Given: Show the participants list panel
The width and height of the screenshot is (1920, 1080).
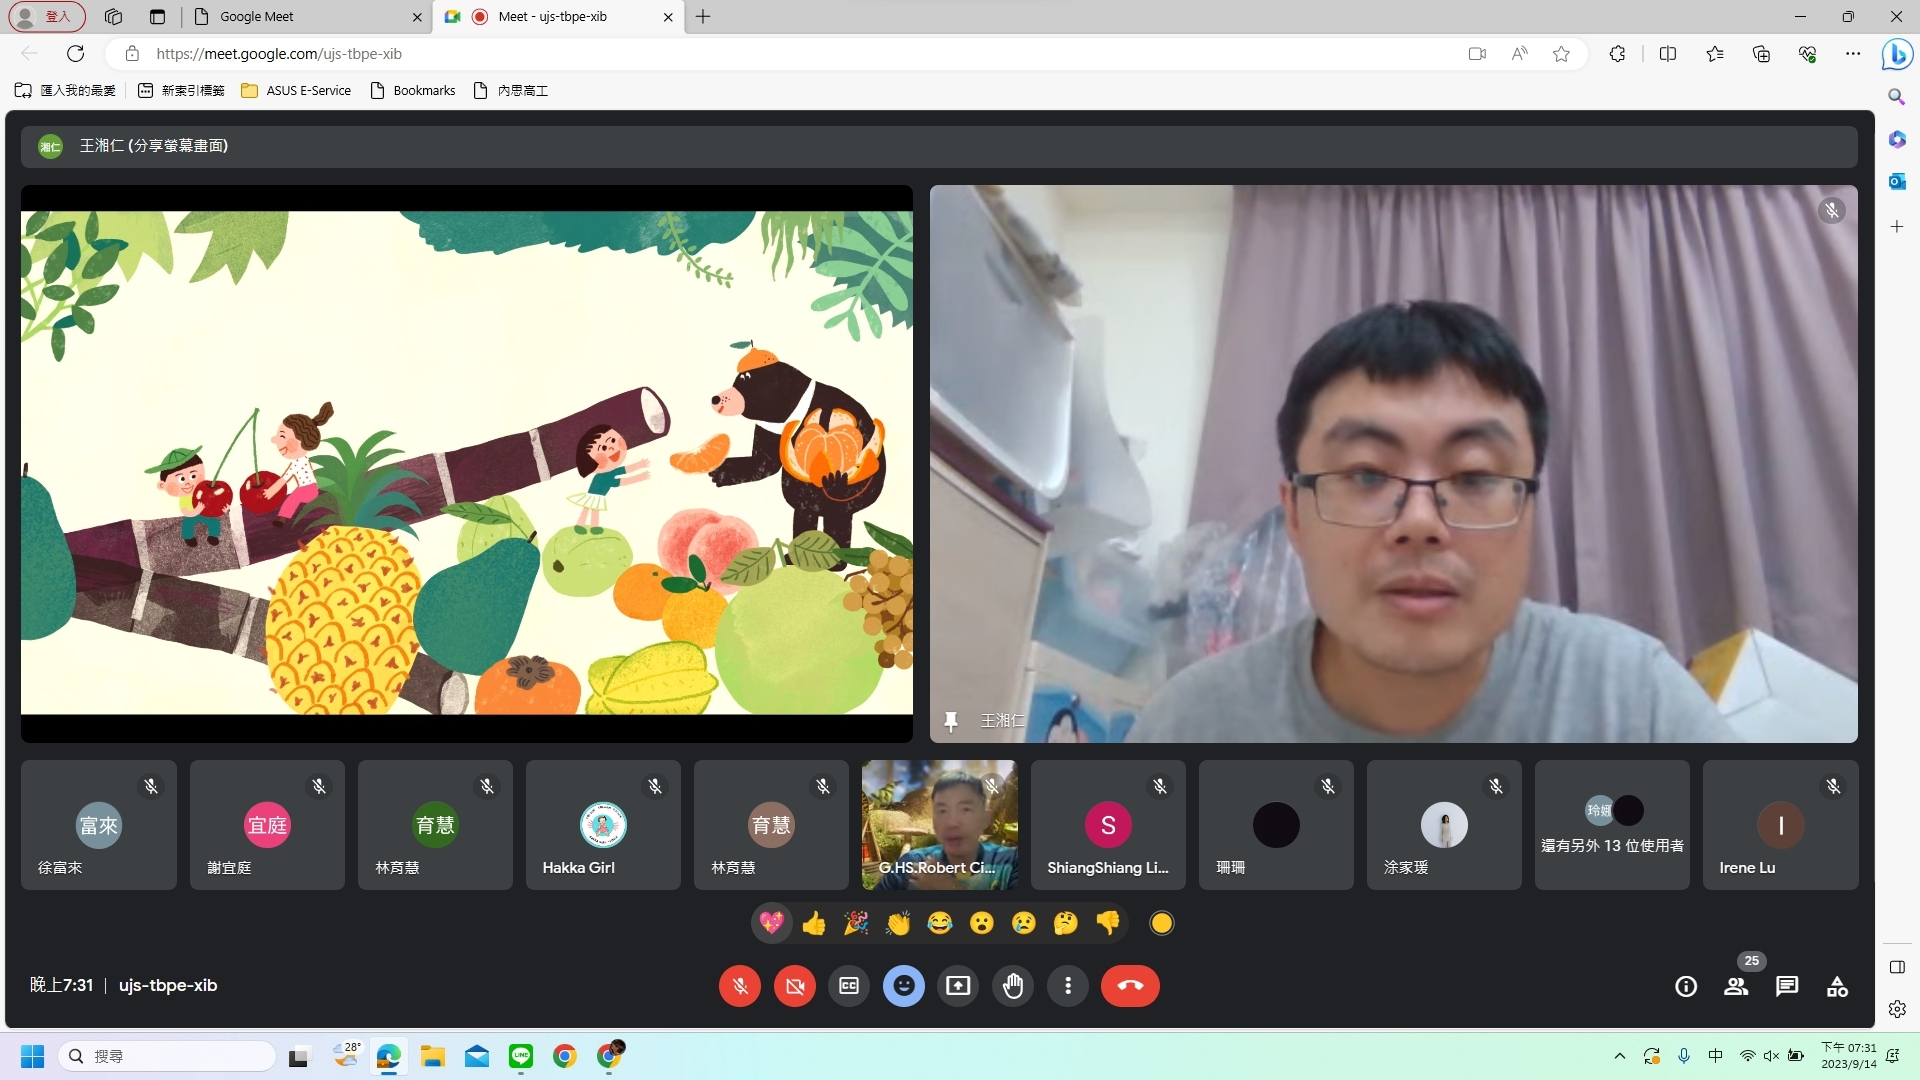Looking at the screenshot, I should (x=1736, y=987).
